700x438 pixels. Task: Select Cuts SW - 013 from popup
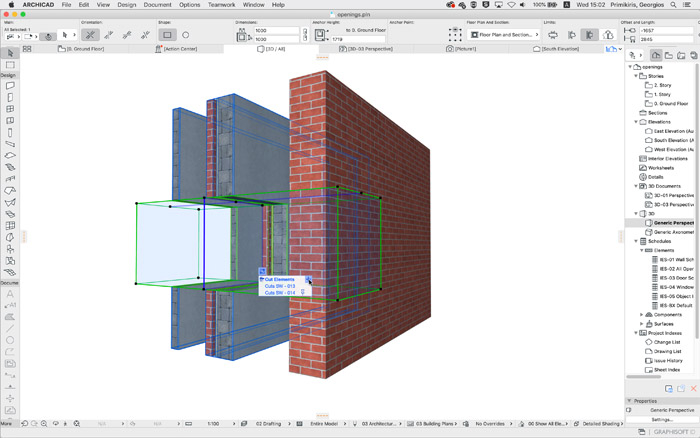pos(279,286)
